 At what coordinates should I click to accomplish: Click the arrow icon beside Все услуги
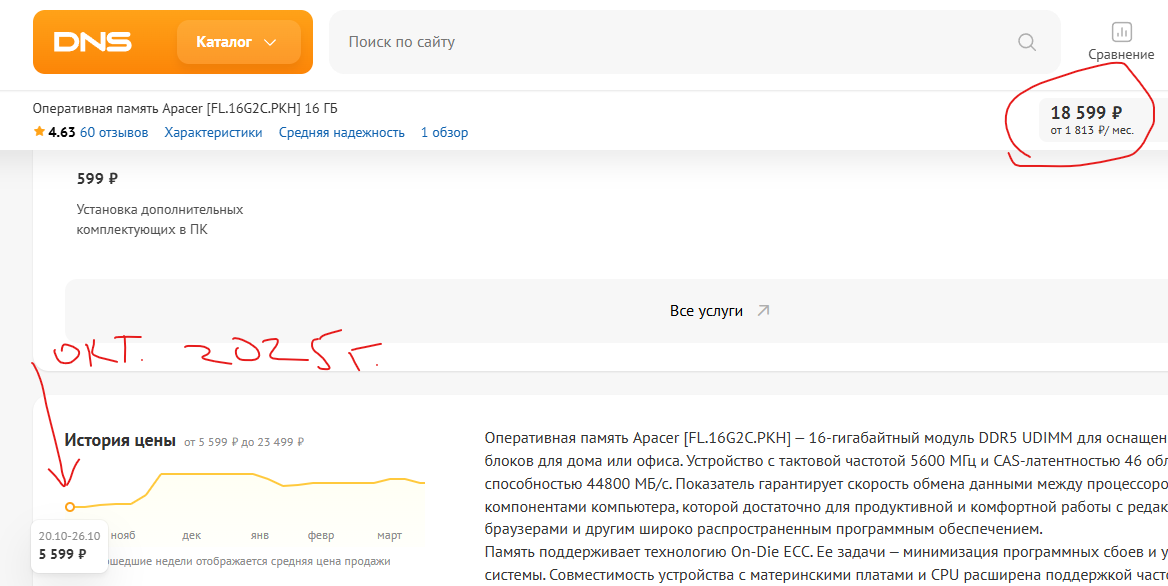(762, 310)
